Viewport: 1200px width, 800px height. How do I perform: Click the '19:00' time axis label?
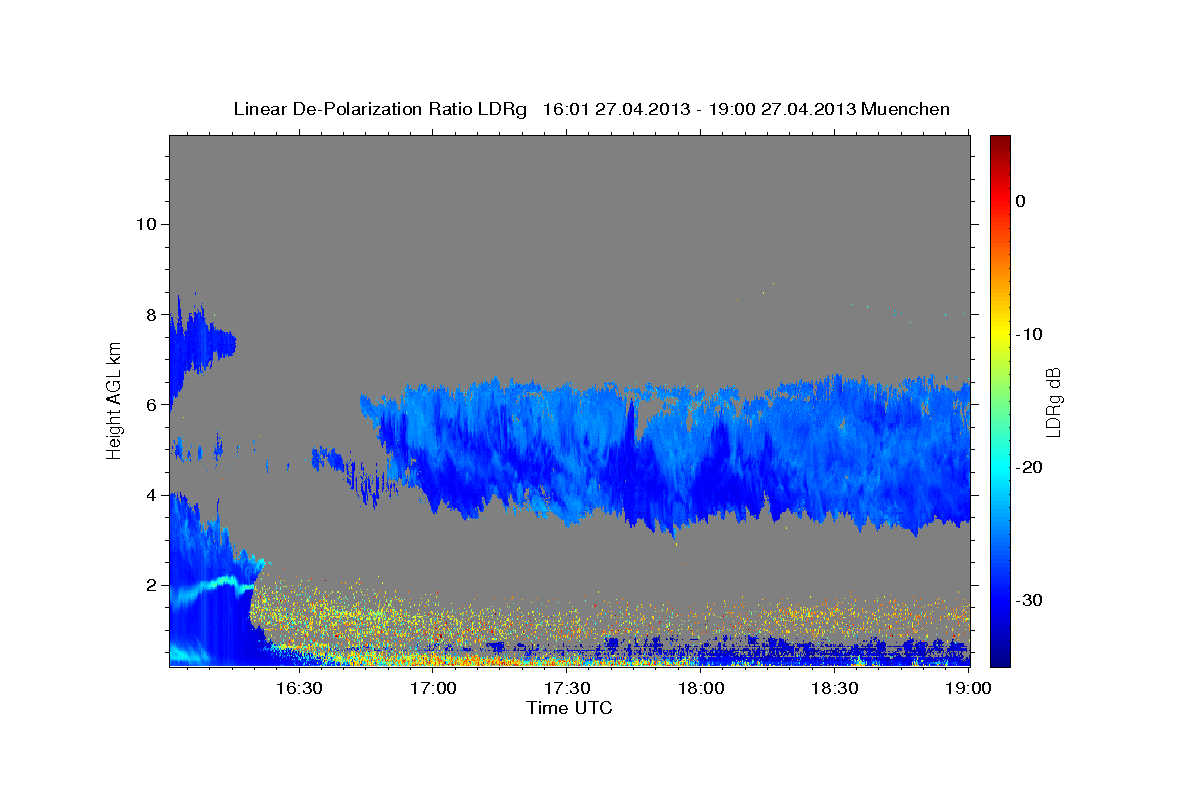pos(968,689)
